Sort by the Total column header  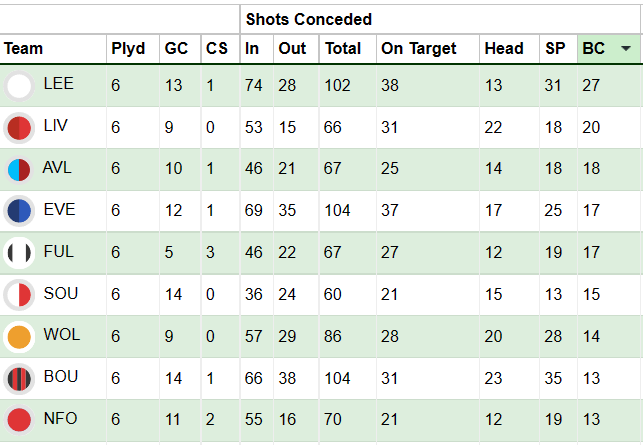point(342,48)
